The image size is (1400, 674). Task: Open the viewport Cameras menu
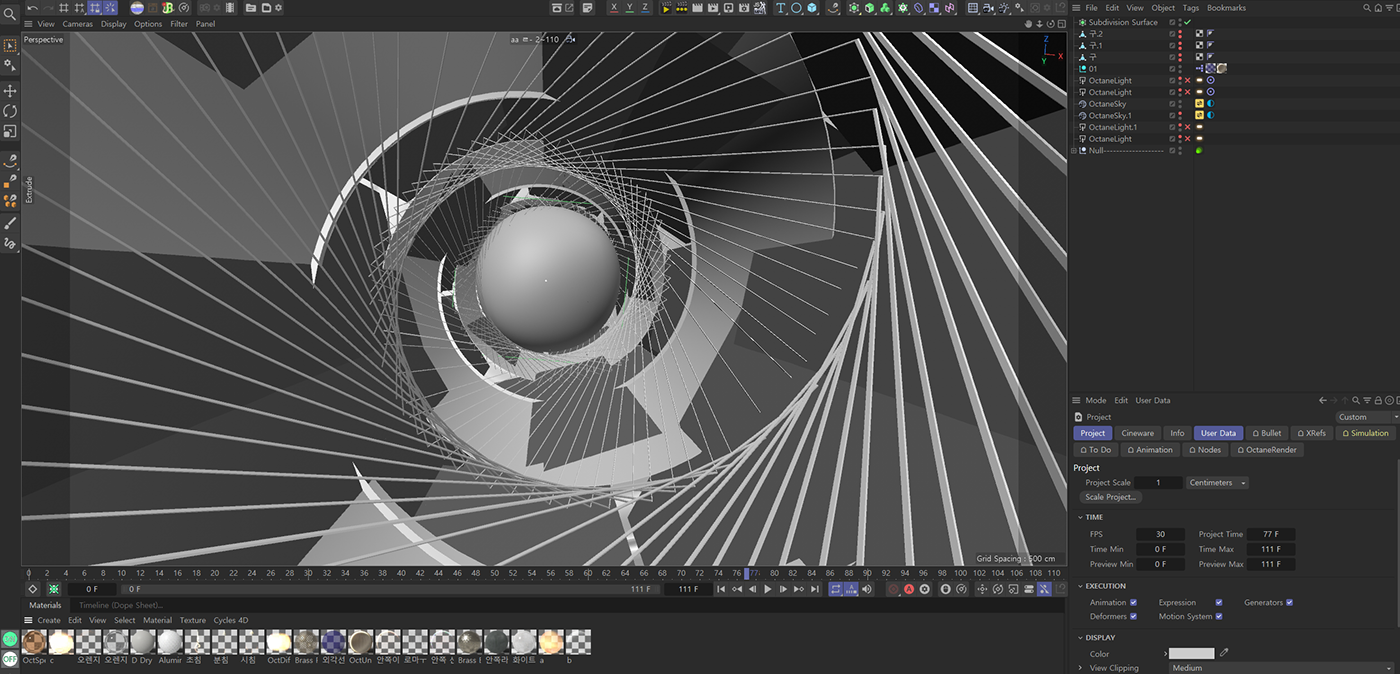pos(78,24)
